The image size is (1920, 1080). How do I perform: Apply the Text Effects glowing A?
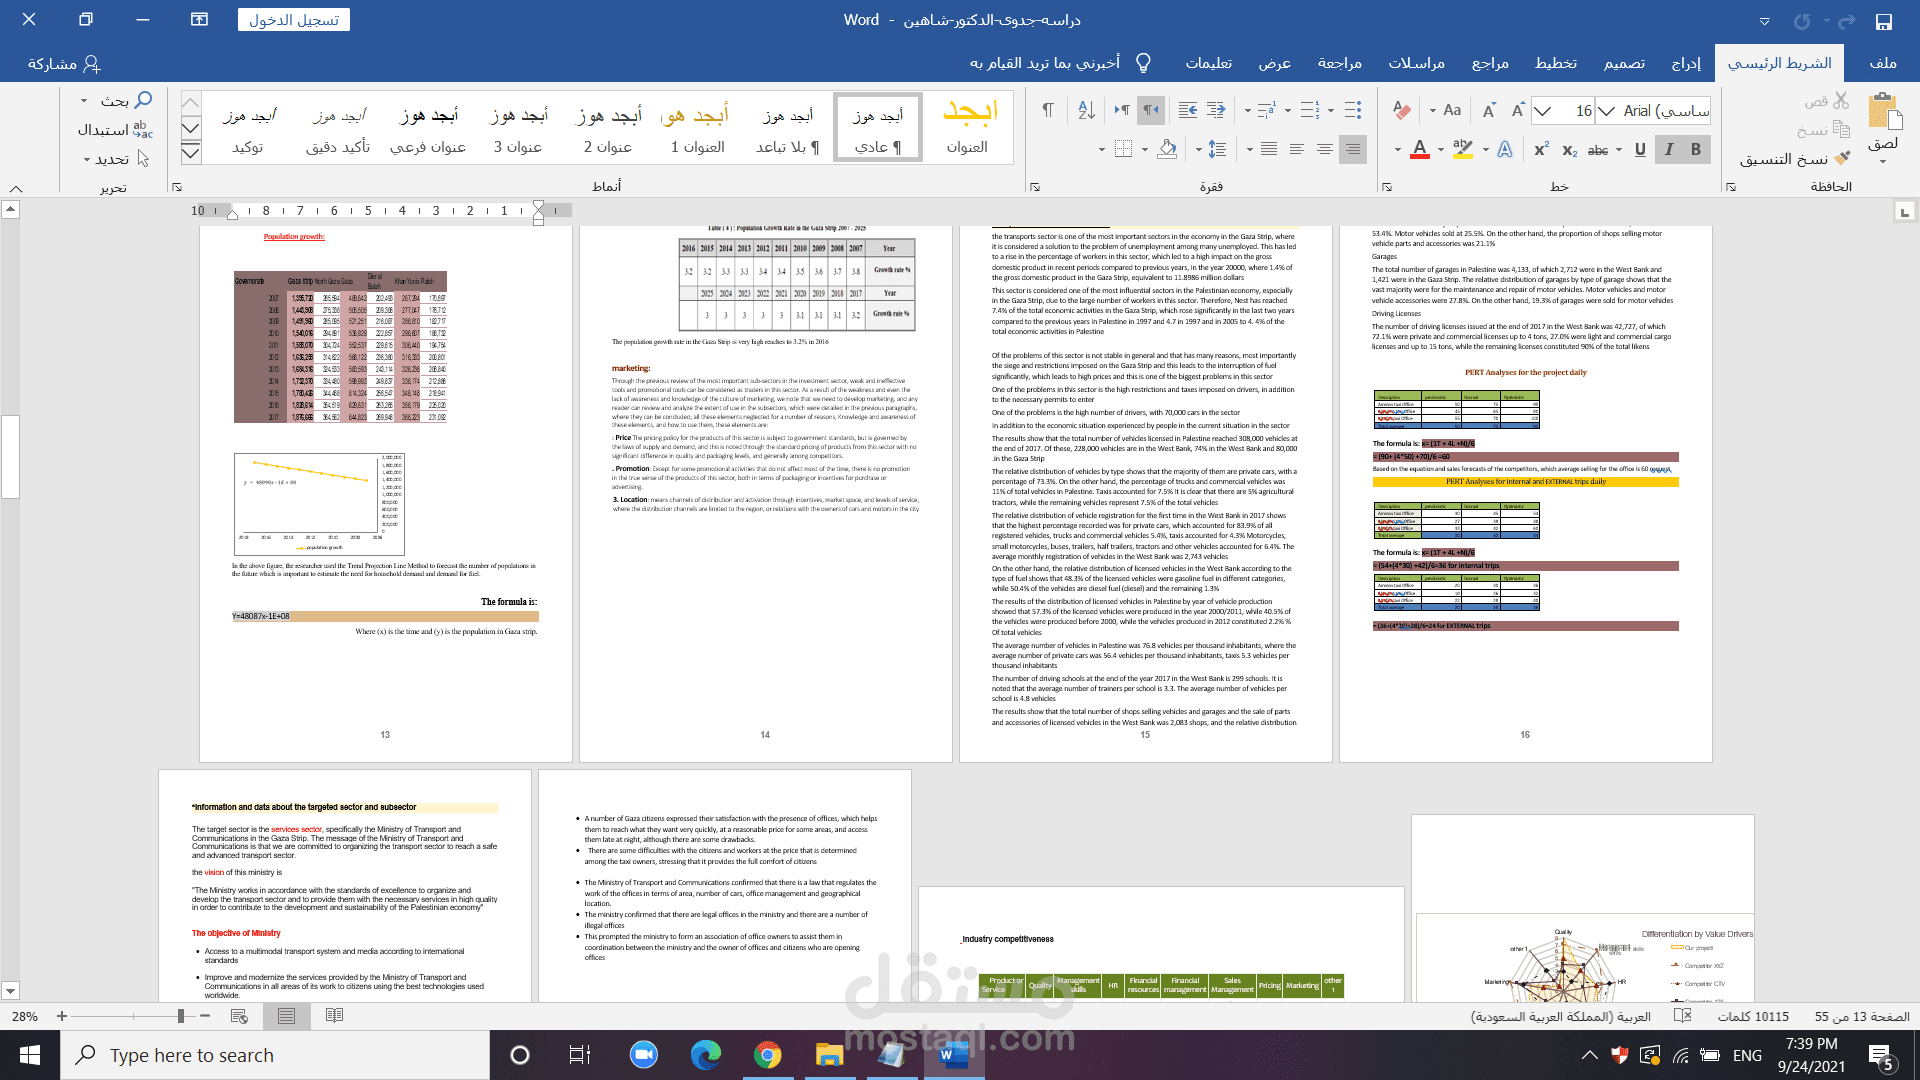pos(1504,149)
